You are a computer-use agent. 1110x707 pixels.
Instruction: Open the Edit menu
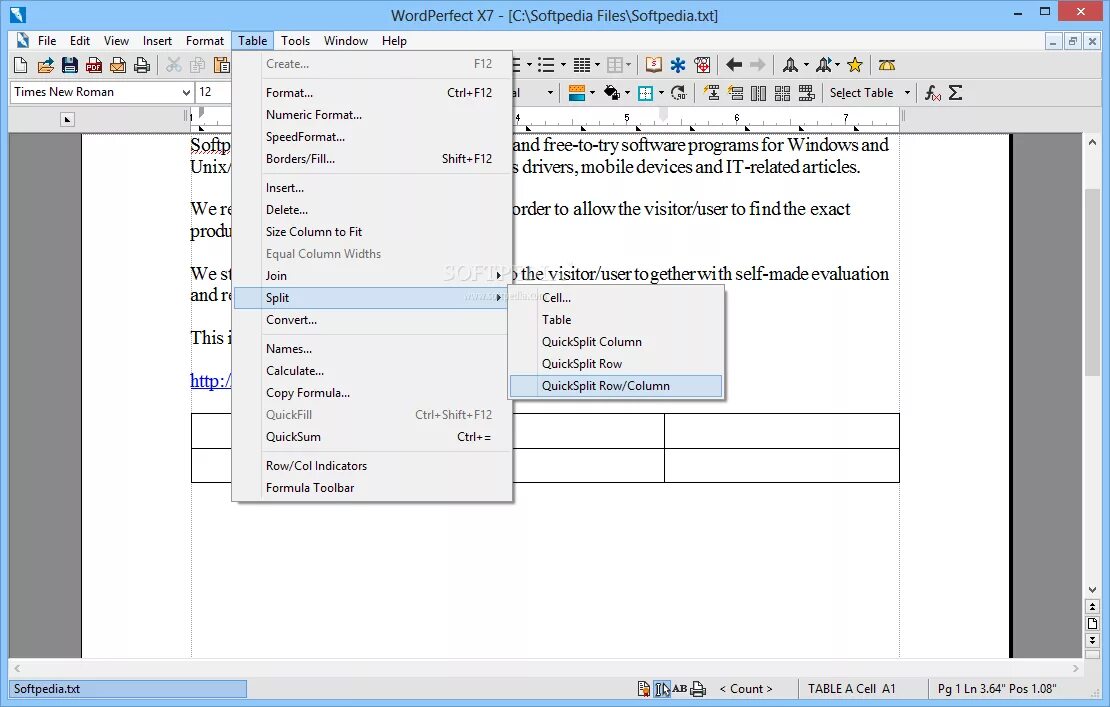click(x=79, y=41)
